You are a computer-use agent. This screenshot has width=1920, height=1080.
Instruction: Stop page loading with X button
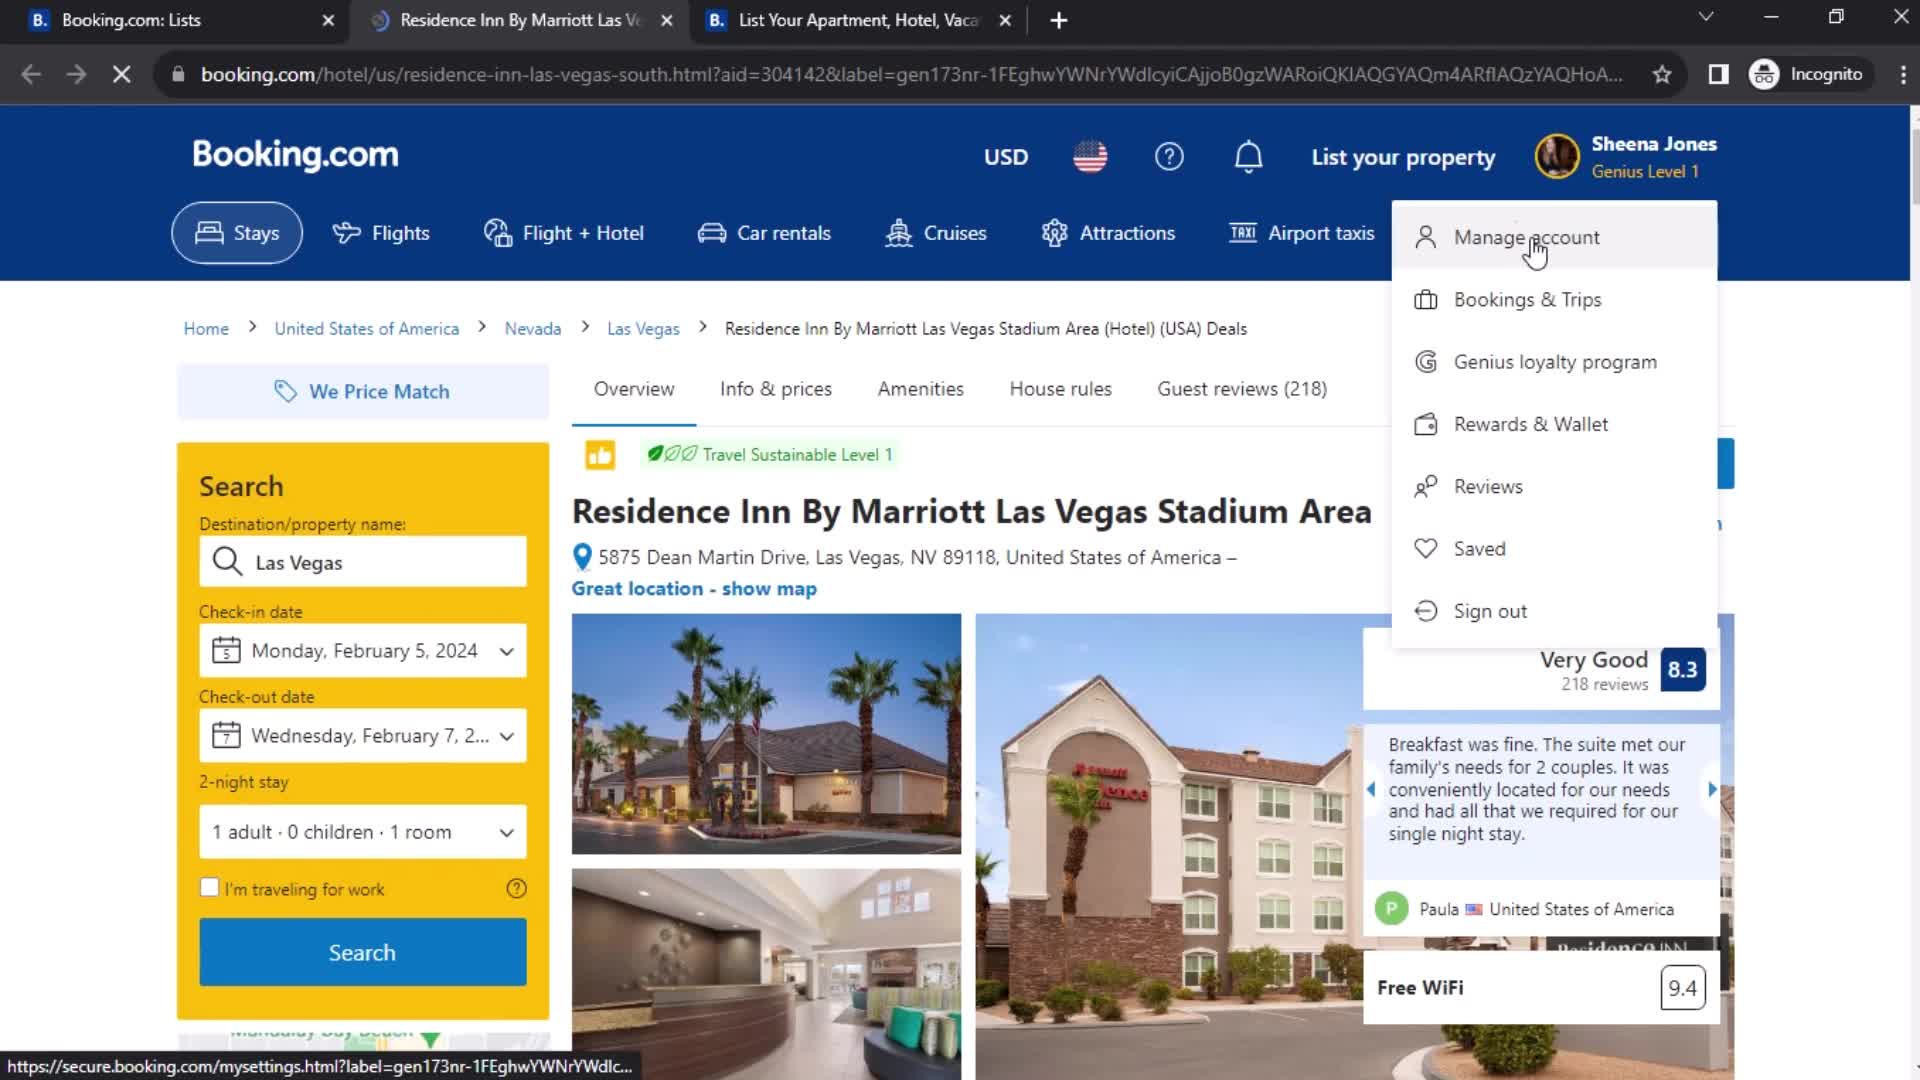tap(121, 74)
